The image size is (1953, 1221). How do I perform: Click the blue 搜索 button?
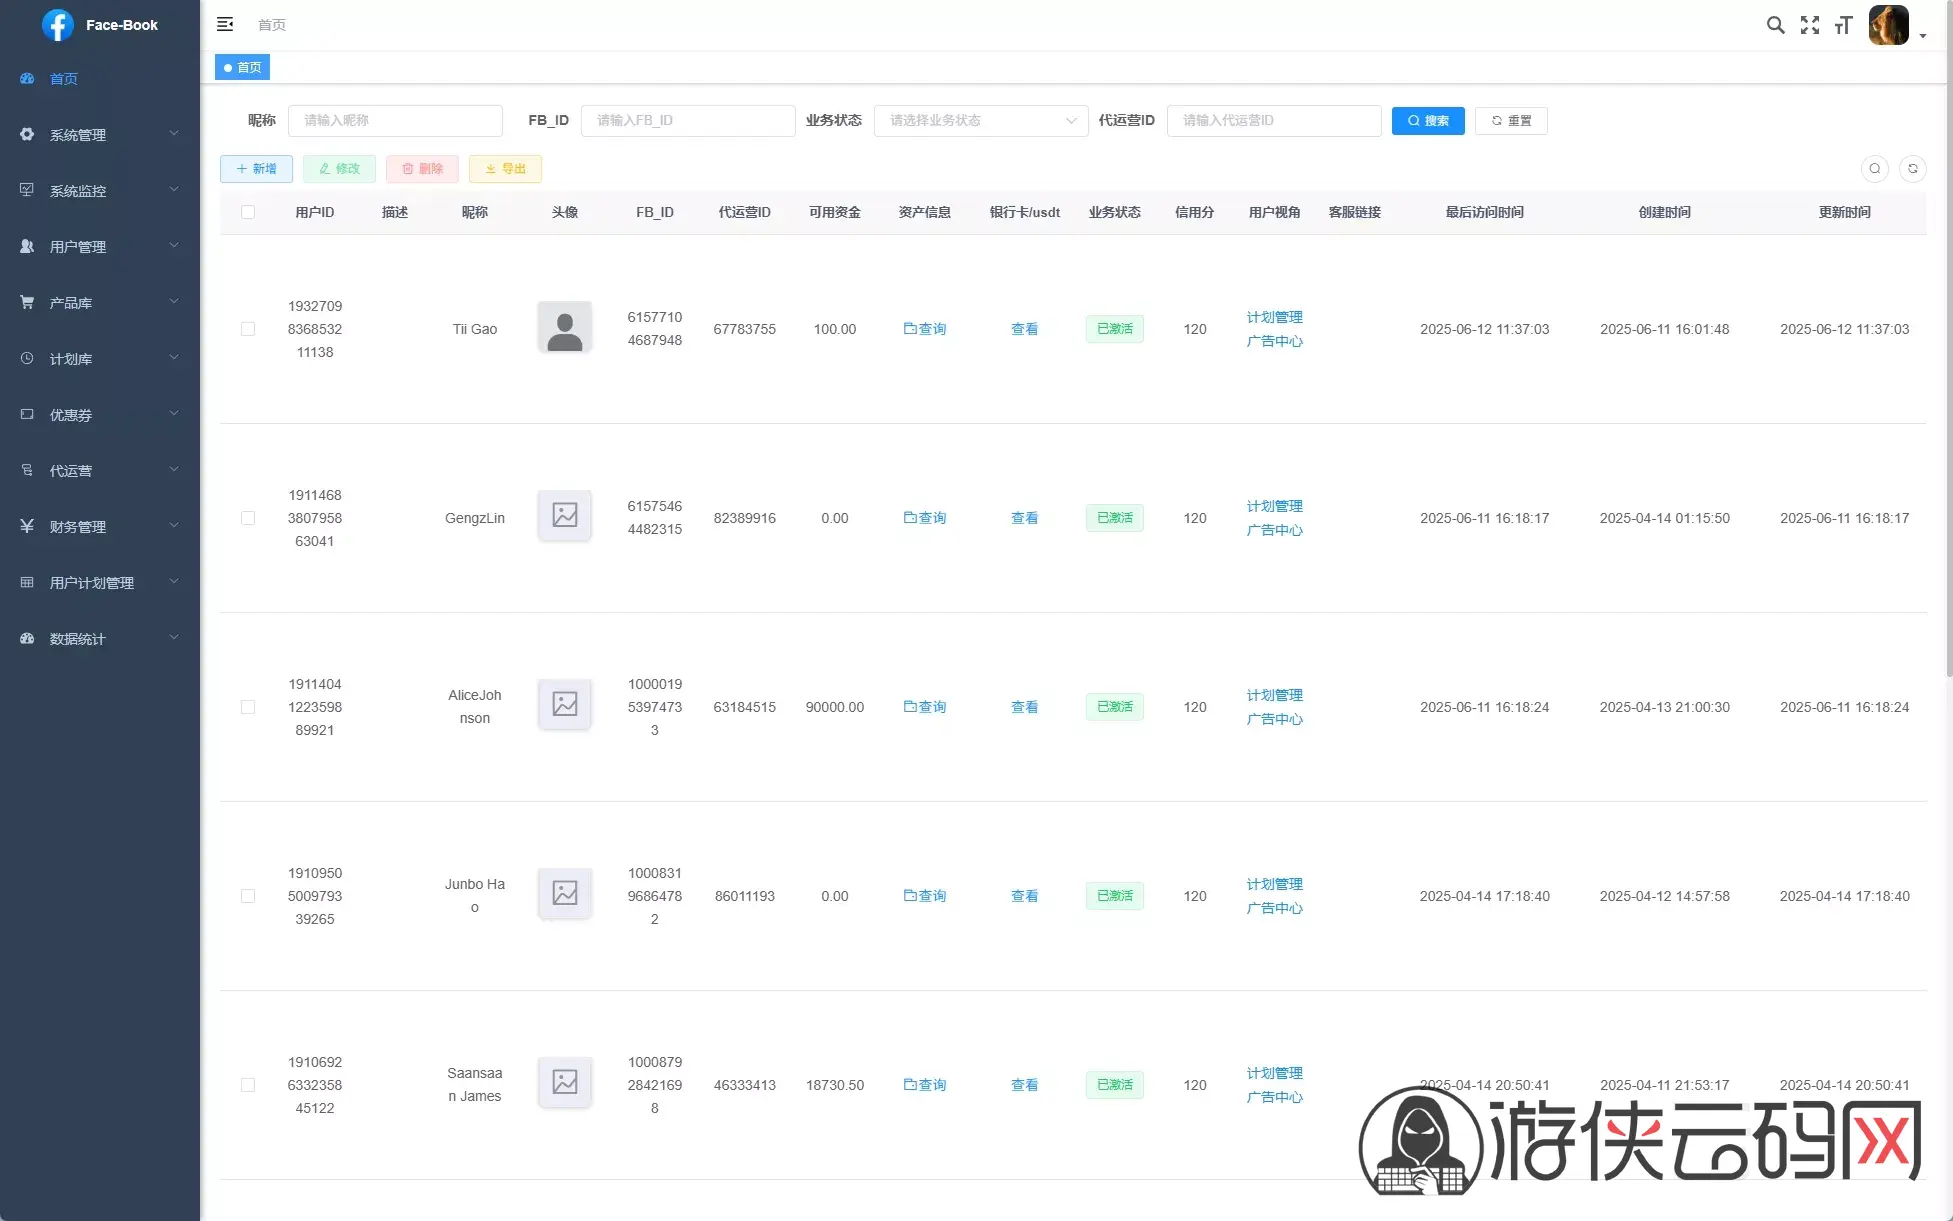pyautogui.click(x=1427, y=121)
